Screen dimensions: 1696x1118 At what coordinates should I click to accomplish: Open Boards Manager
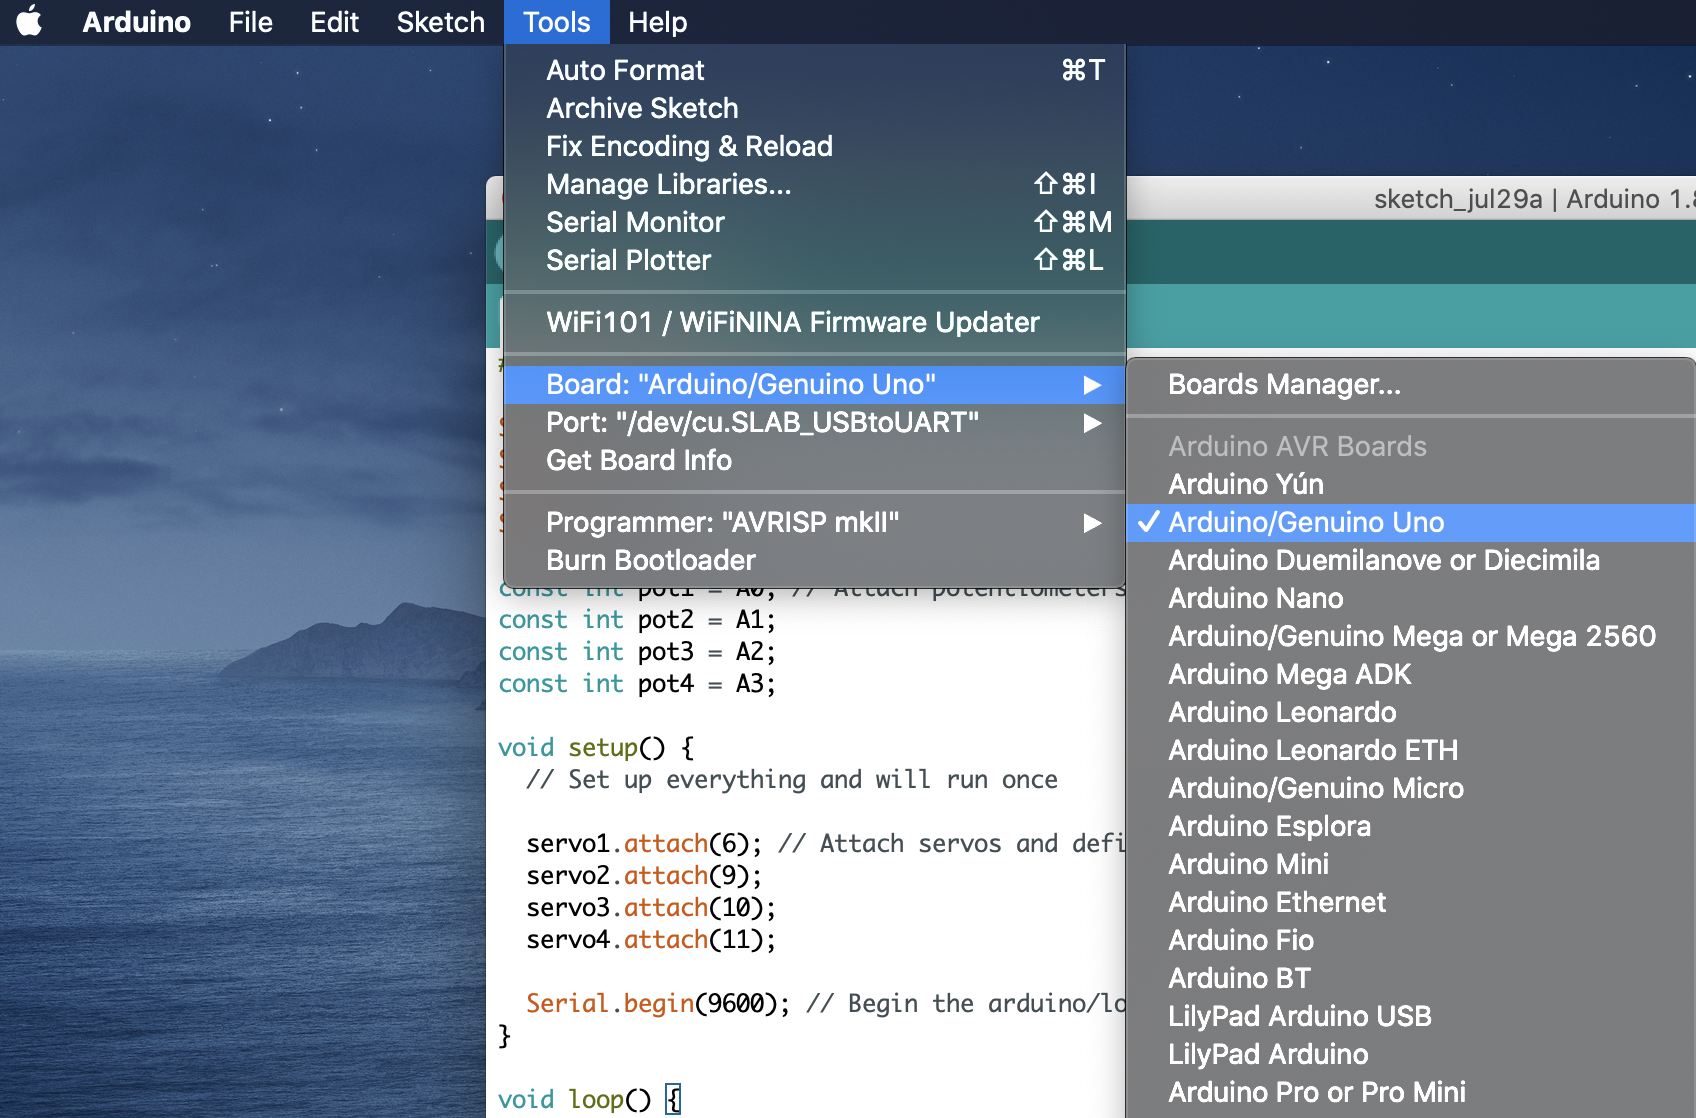[1284, 385]
